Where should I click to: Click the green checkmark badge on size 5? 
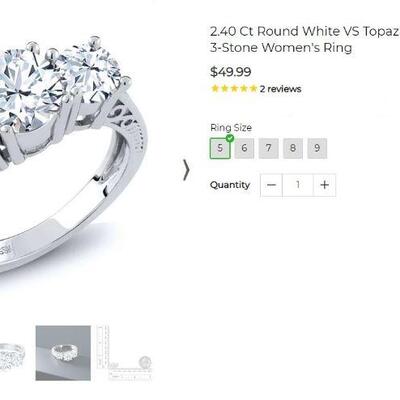pos(230,138)
